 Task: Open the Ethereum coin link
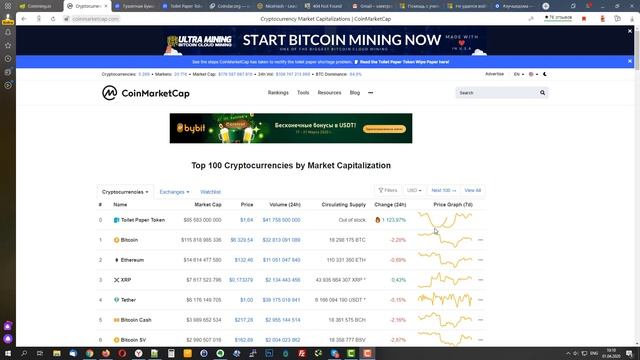tap(132, 260)
